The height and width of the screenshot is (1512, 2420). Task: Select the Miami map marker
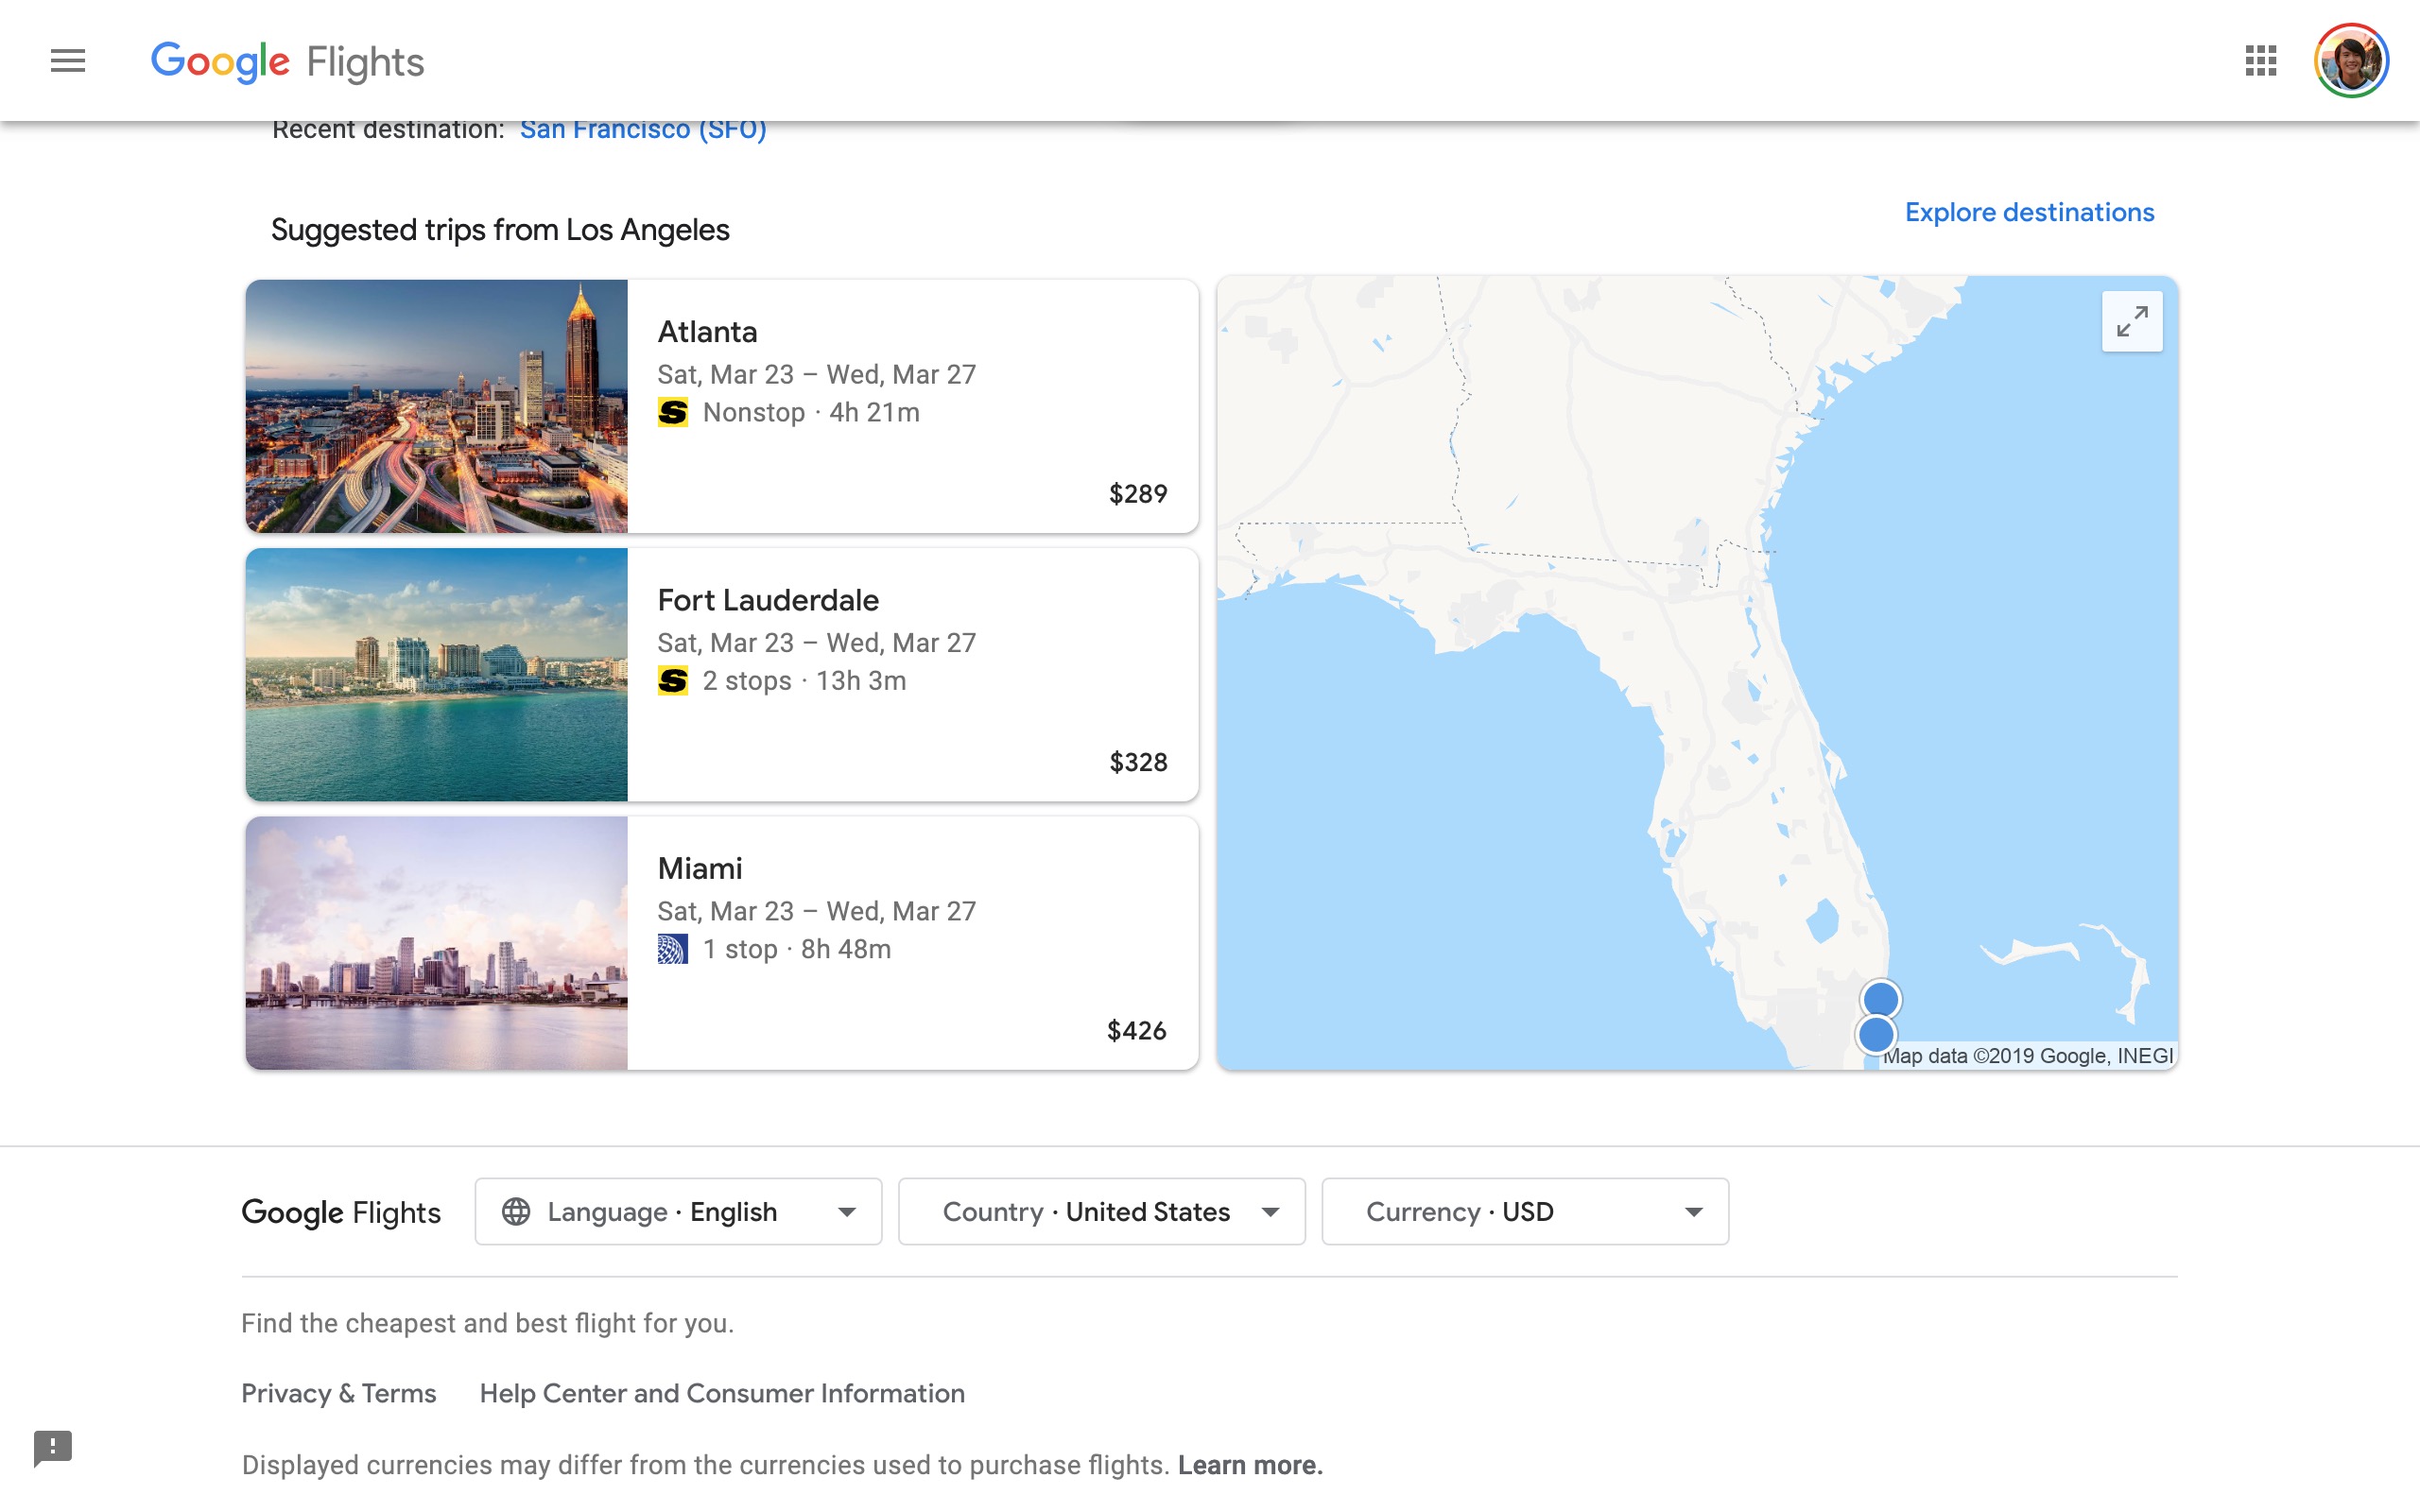(1877, 1035)
